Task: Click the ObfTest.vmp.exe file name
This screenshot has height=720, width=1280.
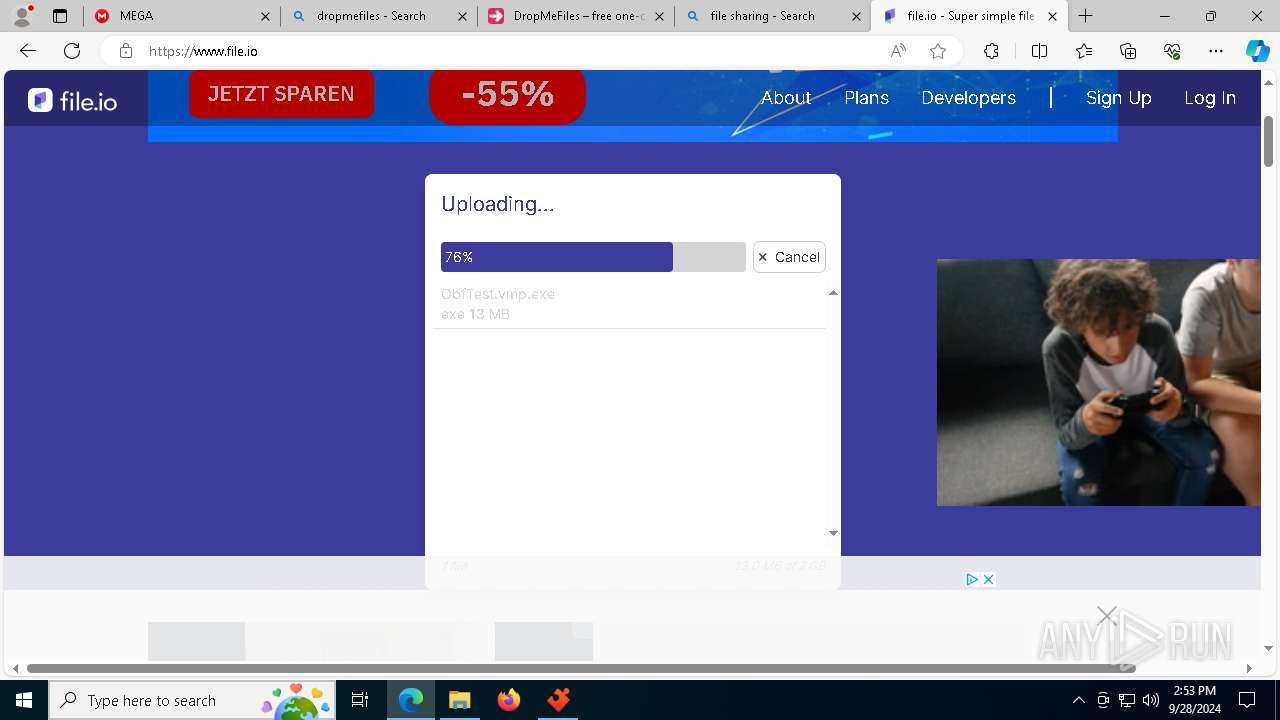Action: click(x=498, y=294)
